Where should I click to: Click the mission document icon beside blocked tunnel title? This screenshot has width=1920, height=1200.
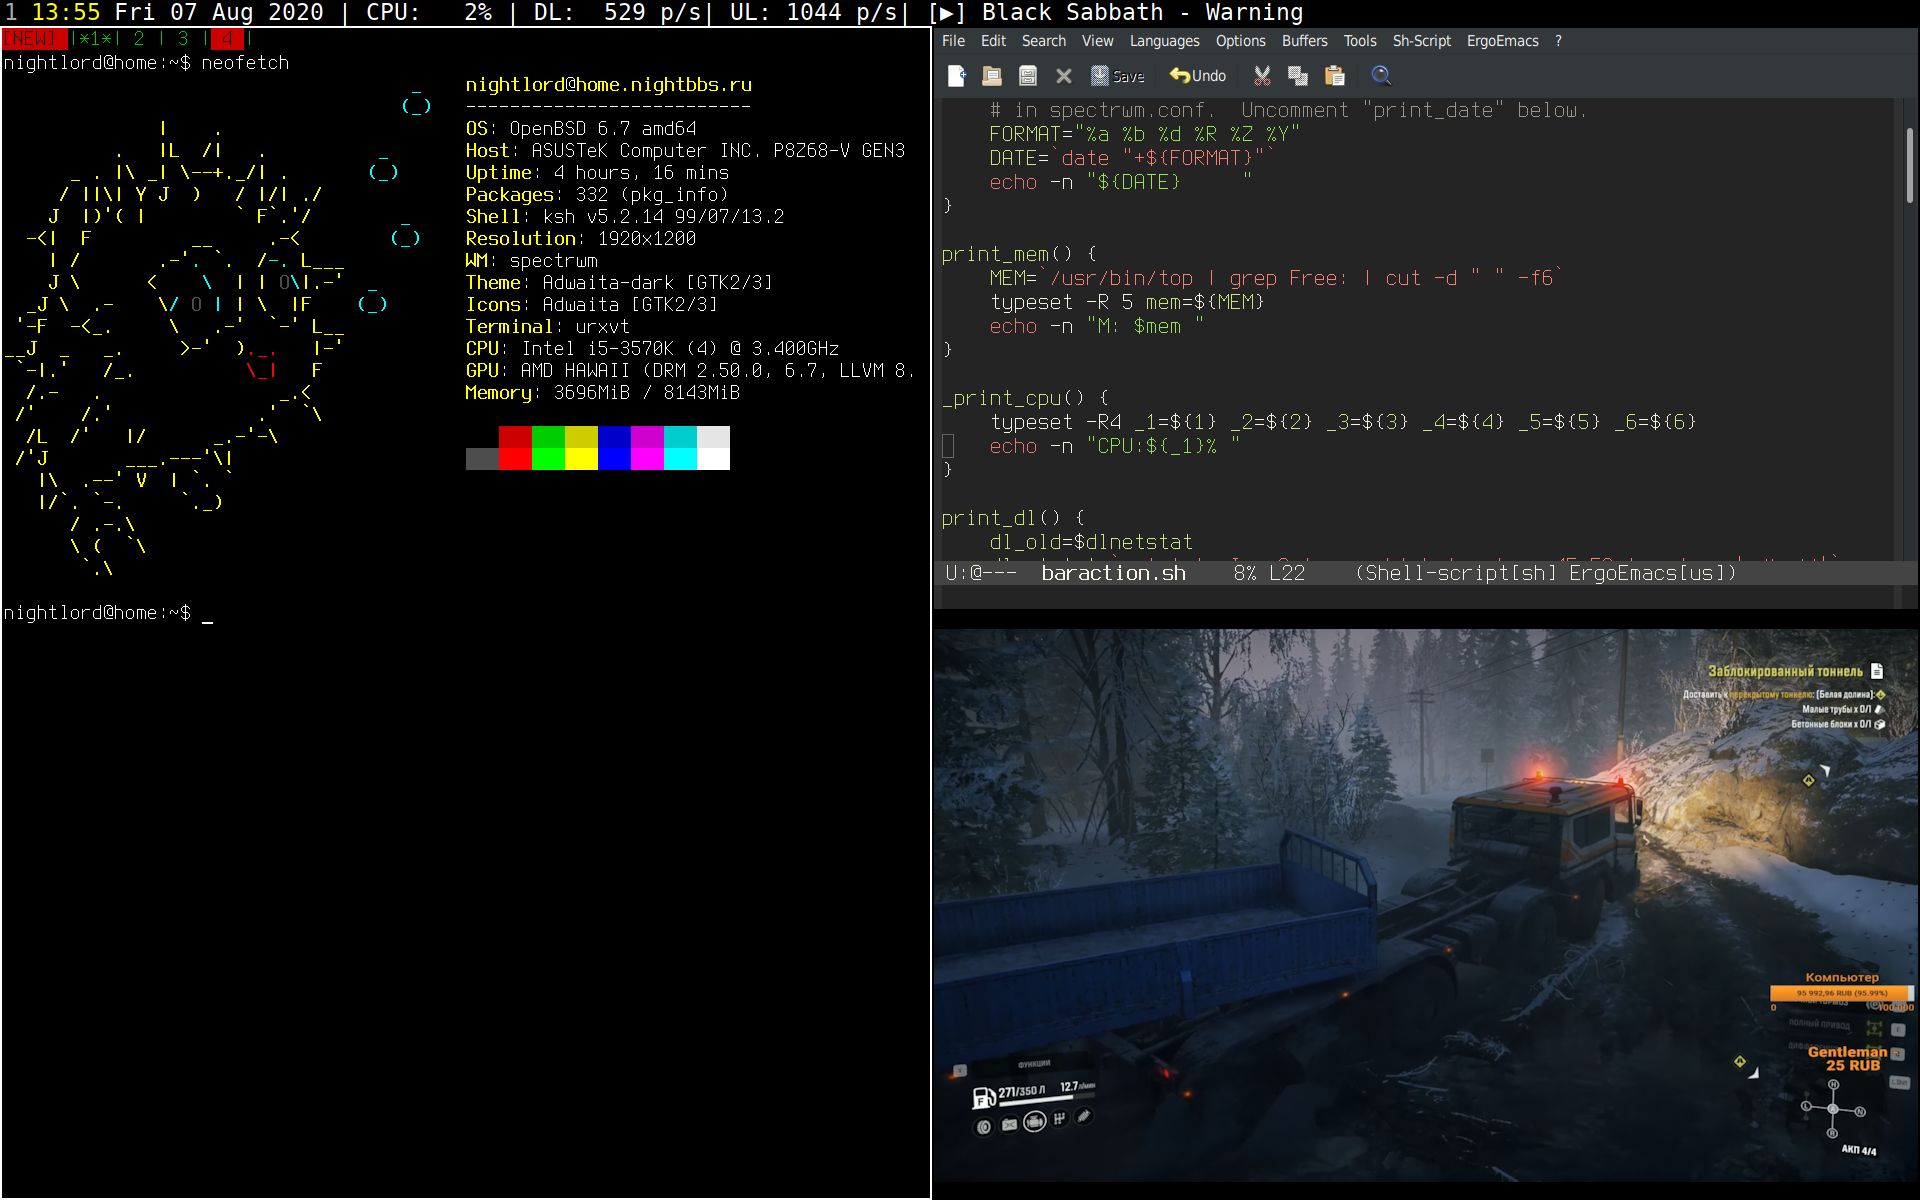pyautogui.click(x=1877, y=671)
